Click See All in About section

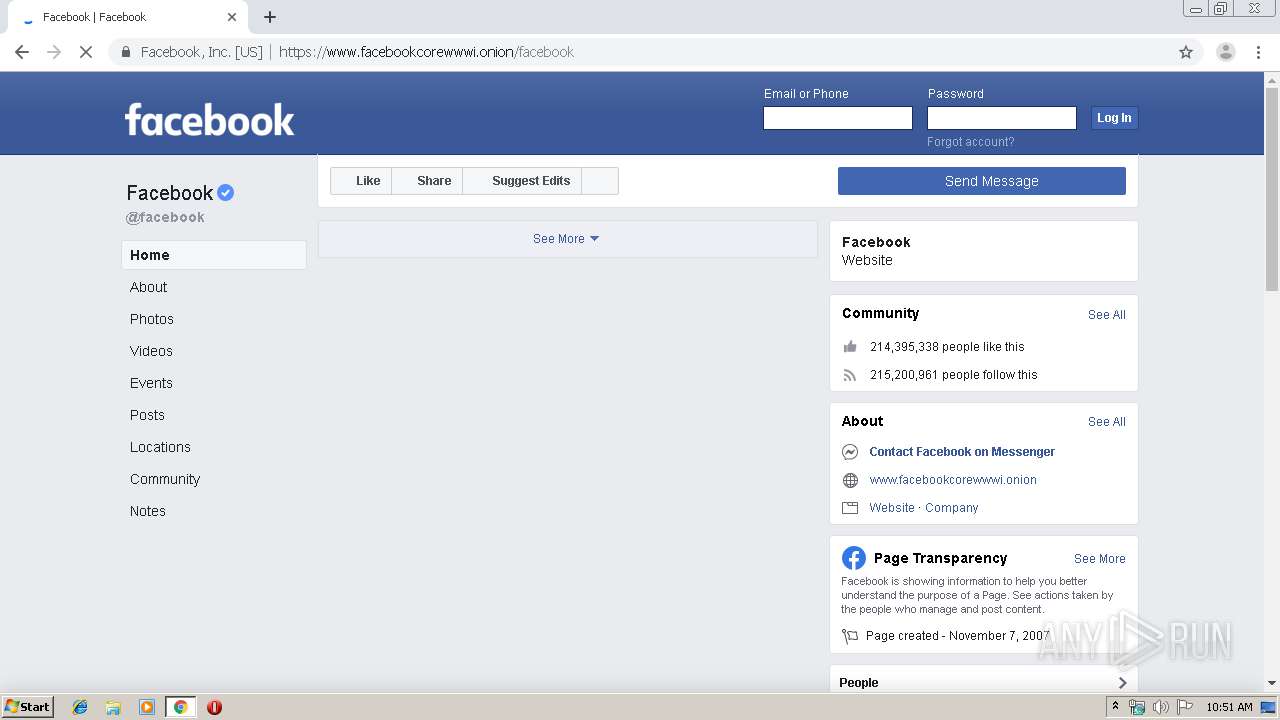click(x=1107, y=422)
